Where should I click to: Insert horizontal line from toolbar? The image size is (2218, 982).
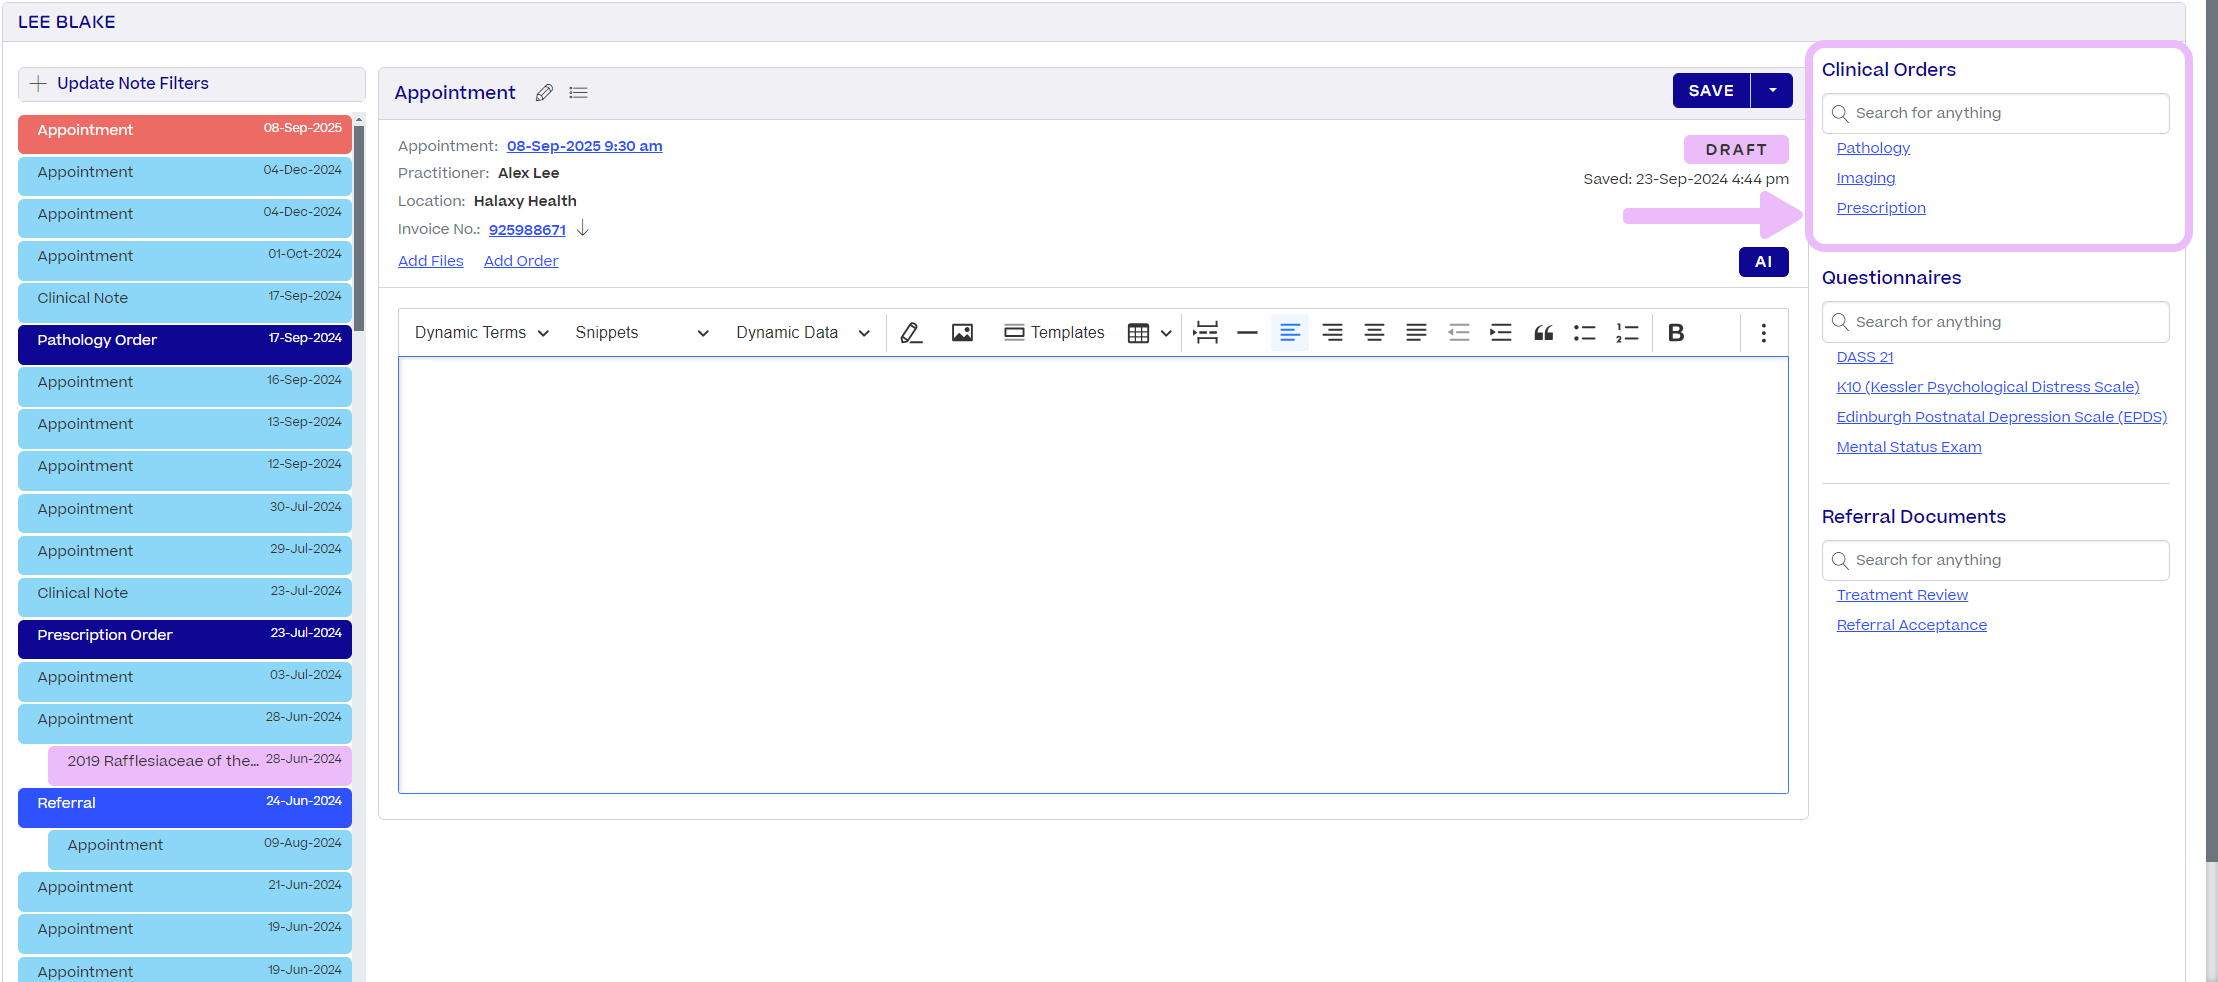pos(1247,333)
